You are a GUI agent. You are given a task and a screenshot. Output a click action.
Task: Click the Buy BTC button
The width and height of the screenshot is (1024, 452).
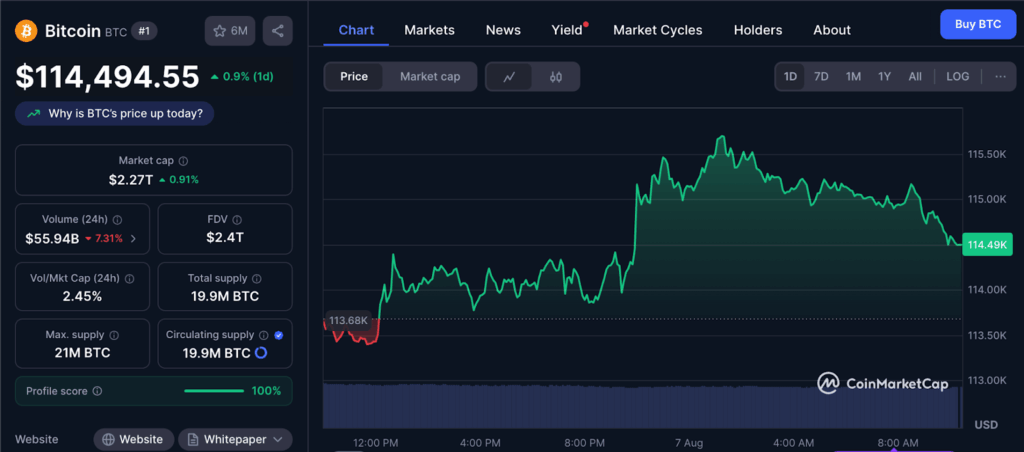point(977,23)
